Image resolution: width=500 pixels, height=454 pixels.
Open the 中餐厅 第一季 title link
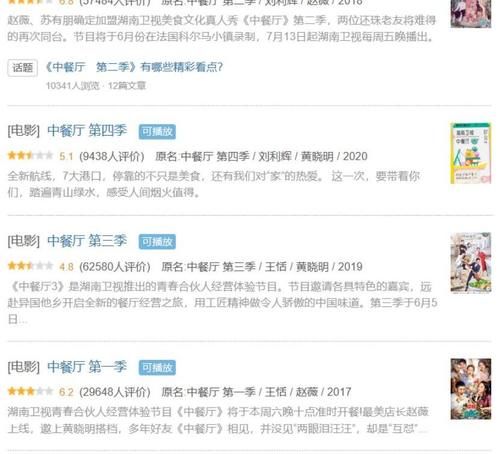tap(87, 367)
